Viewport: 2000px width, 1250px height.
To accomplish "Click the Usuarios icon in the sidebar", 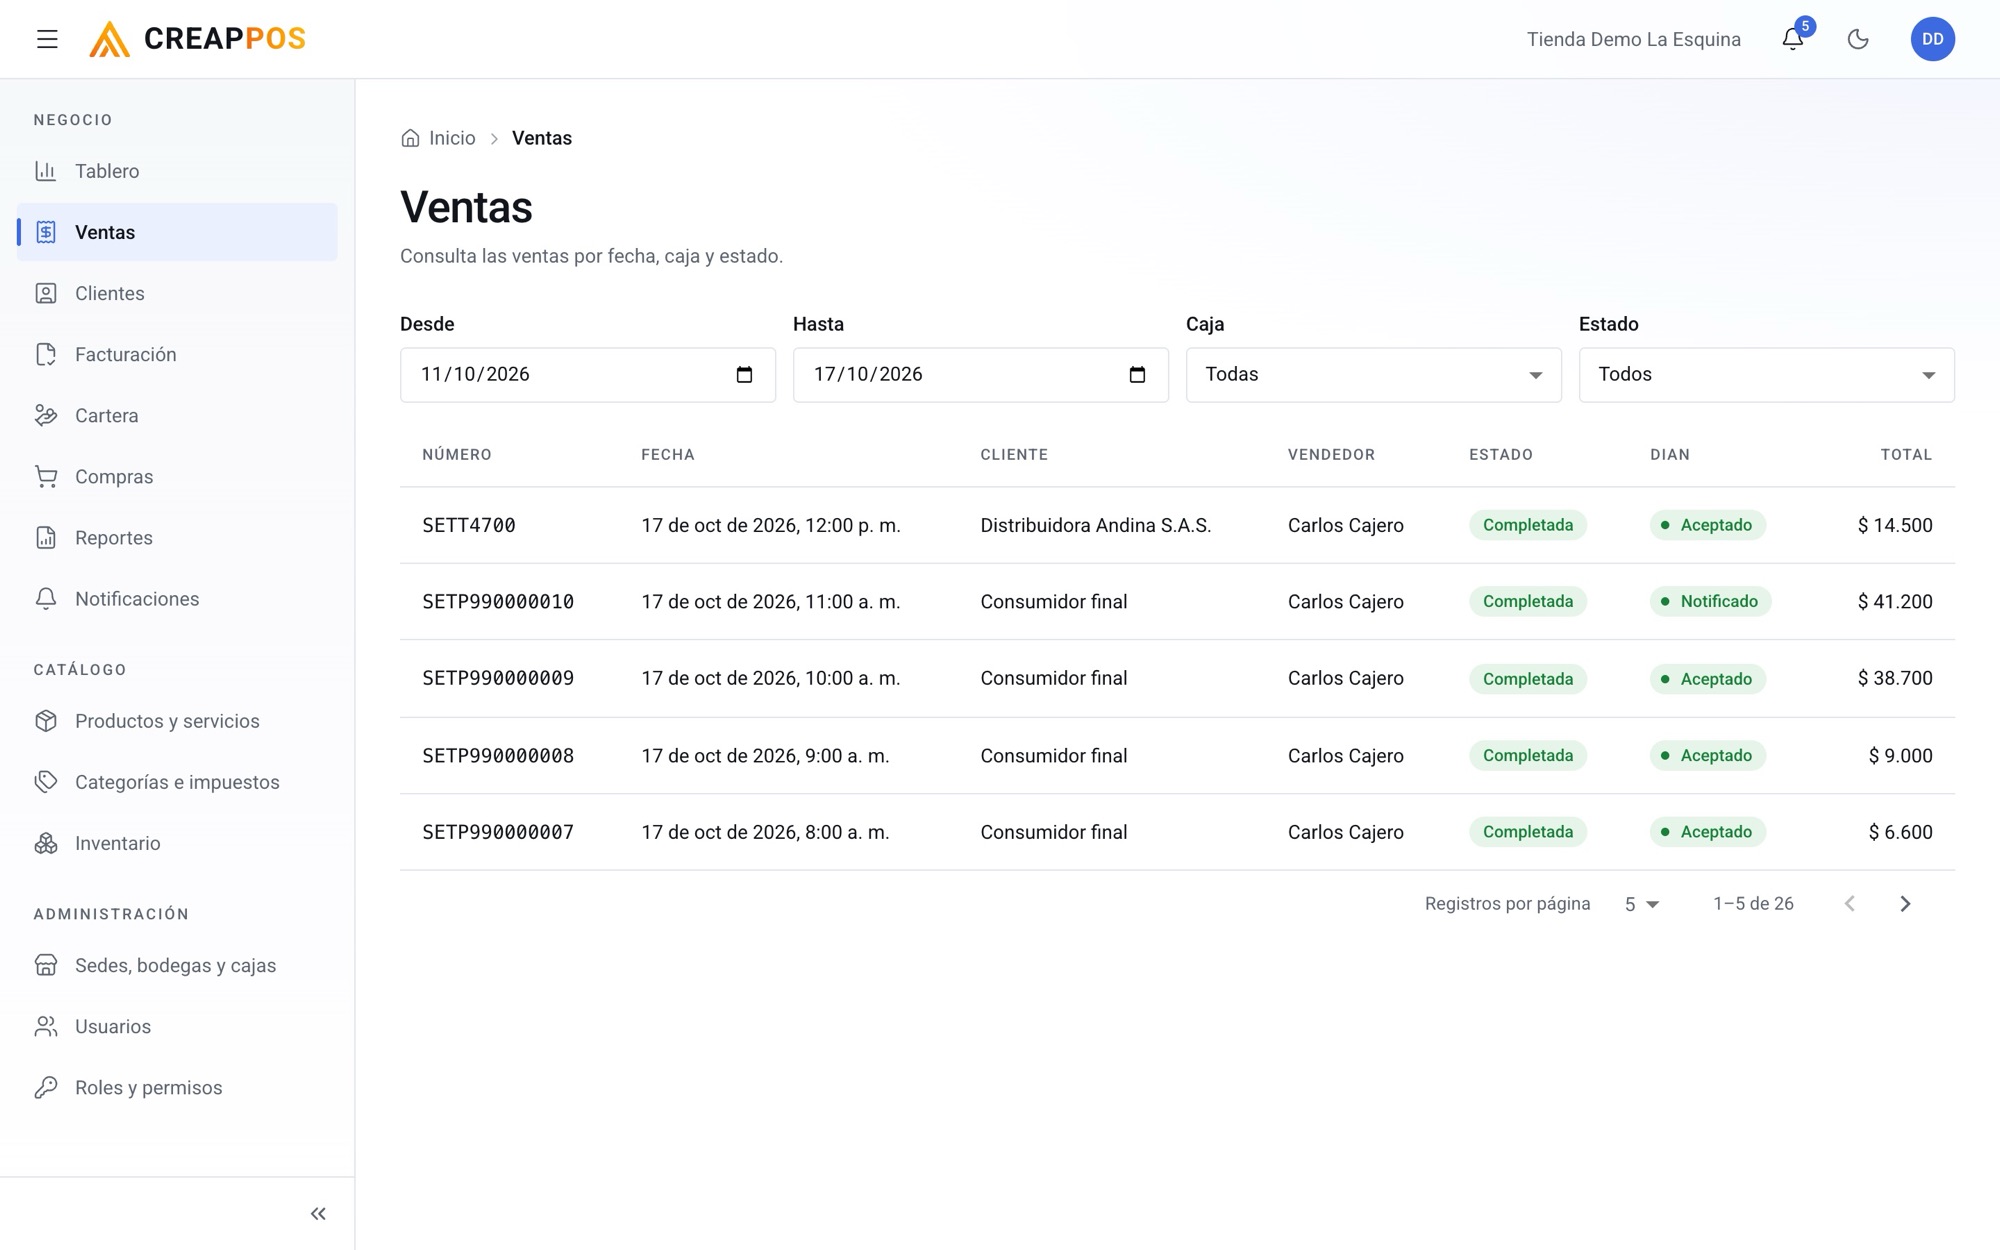I will pos(46,1026).
